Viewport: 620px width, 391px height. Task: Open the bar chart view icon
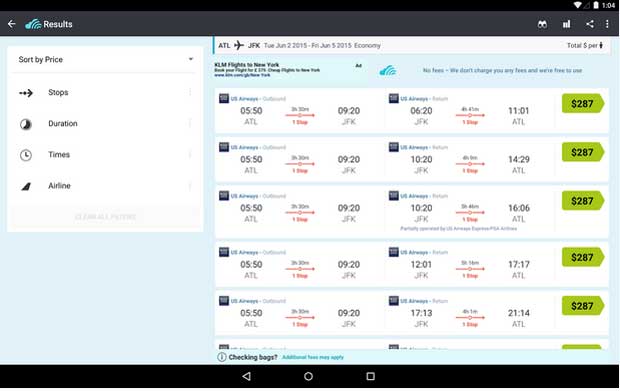pos(567,25)
